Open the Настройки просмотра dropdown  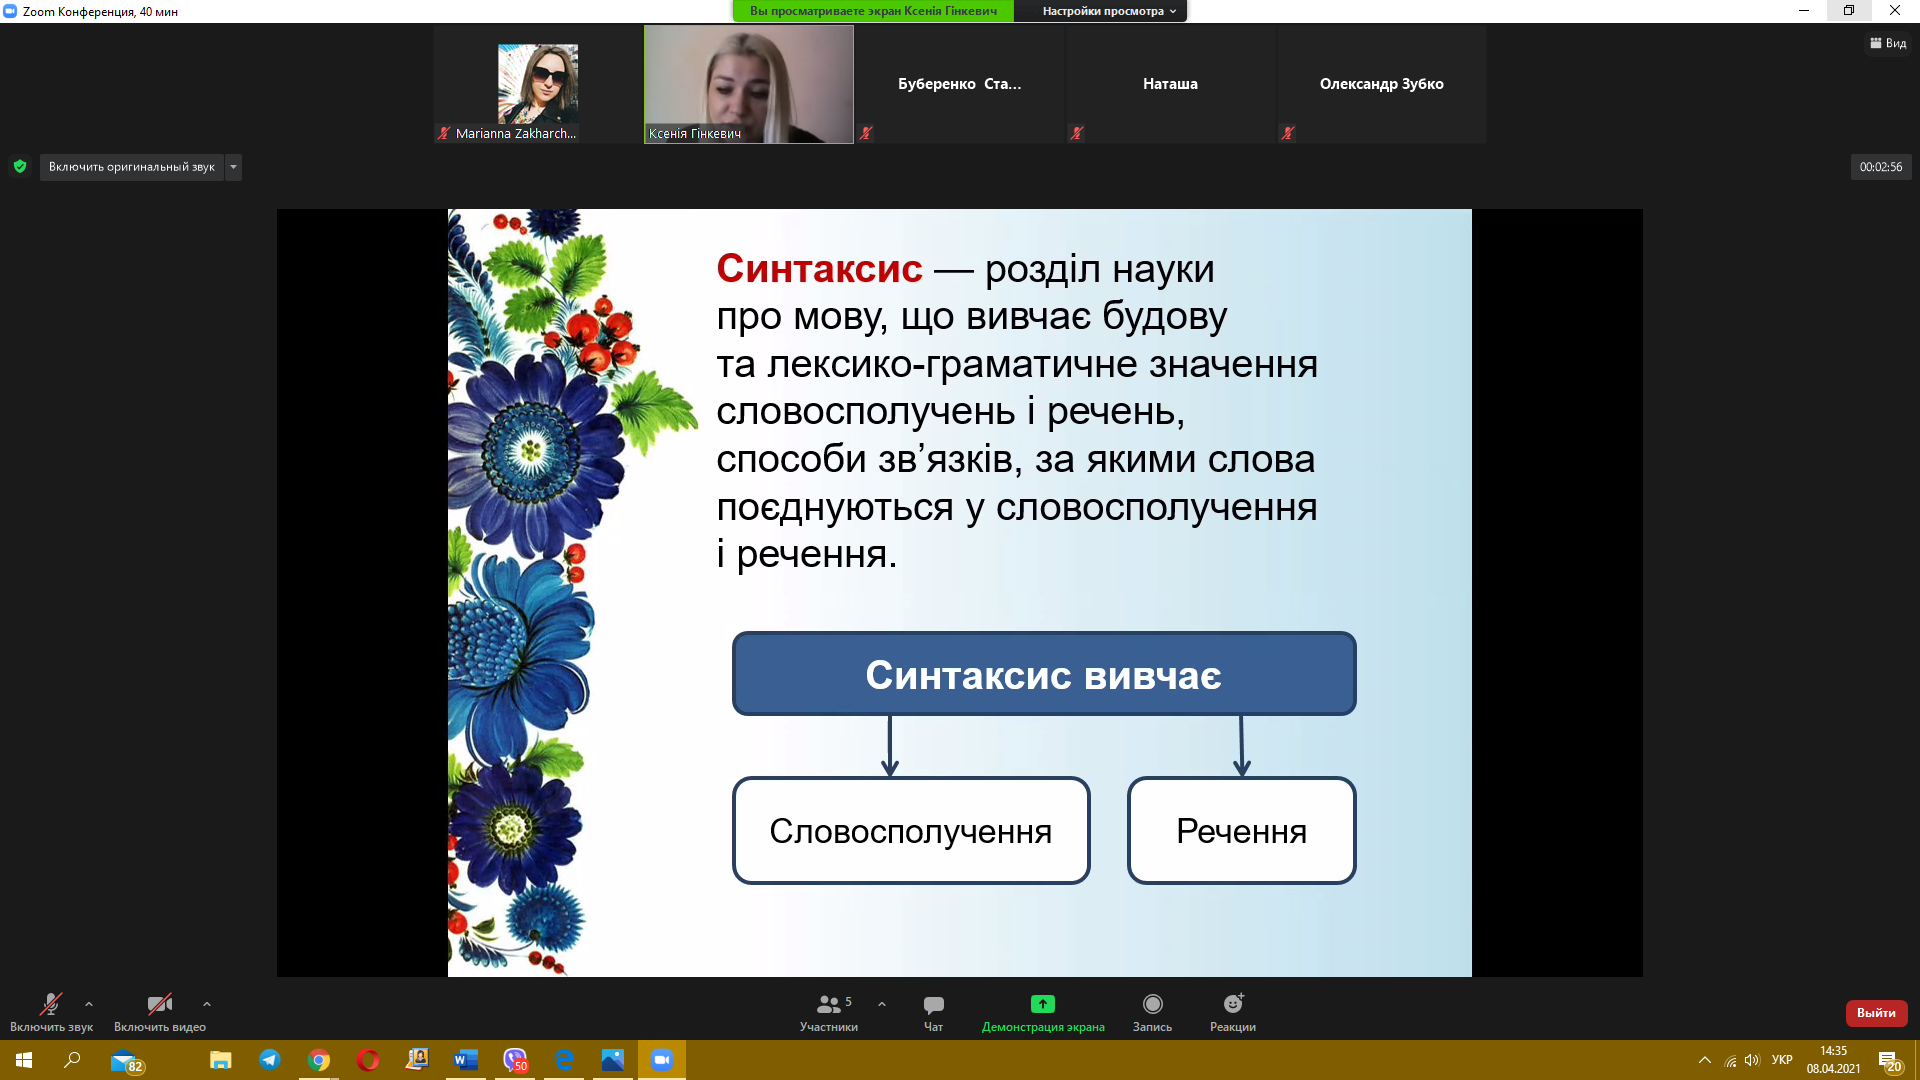tap(1108, 11)
